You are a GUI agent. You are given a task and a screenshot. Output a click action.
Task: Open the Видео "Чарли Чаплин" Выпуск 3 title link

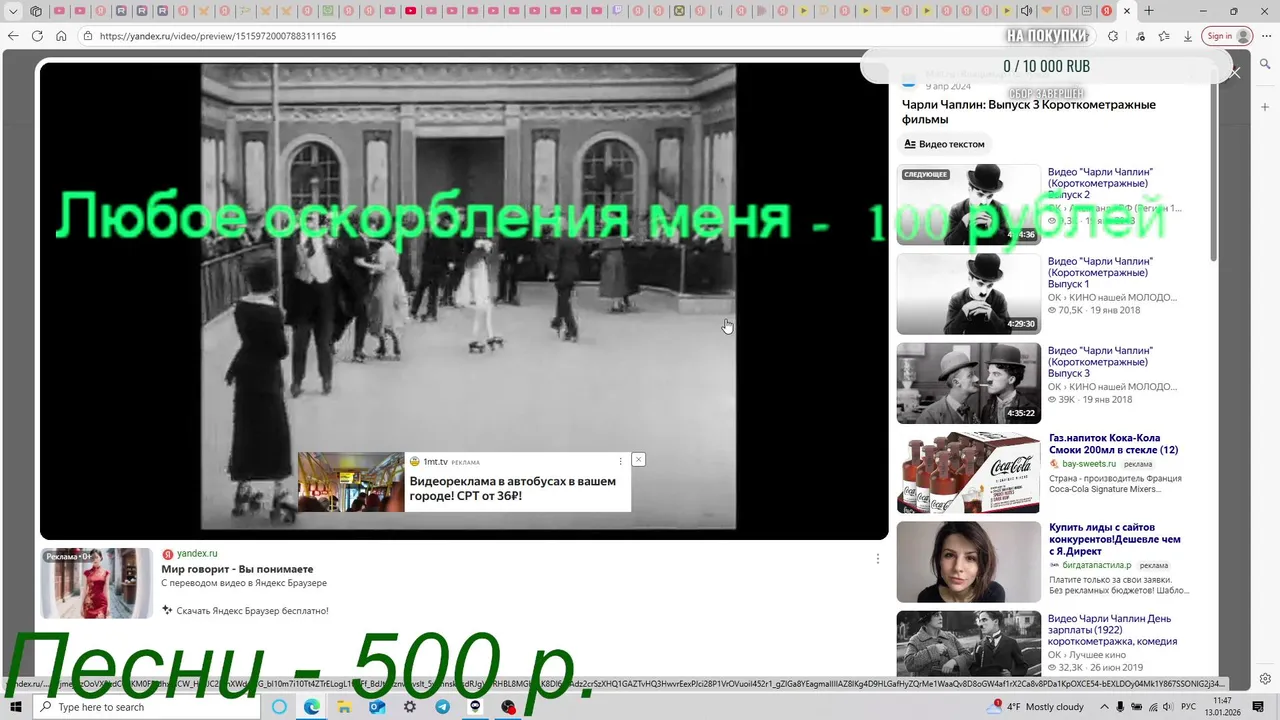(1100, 362)
